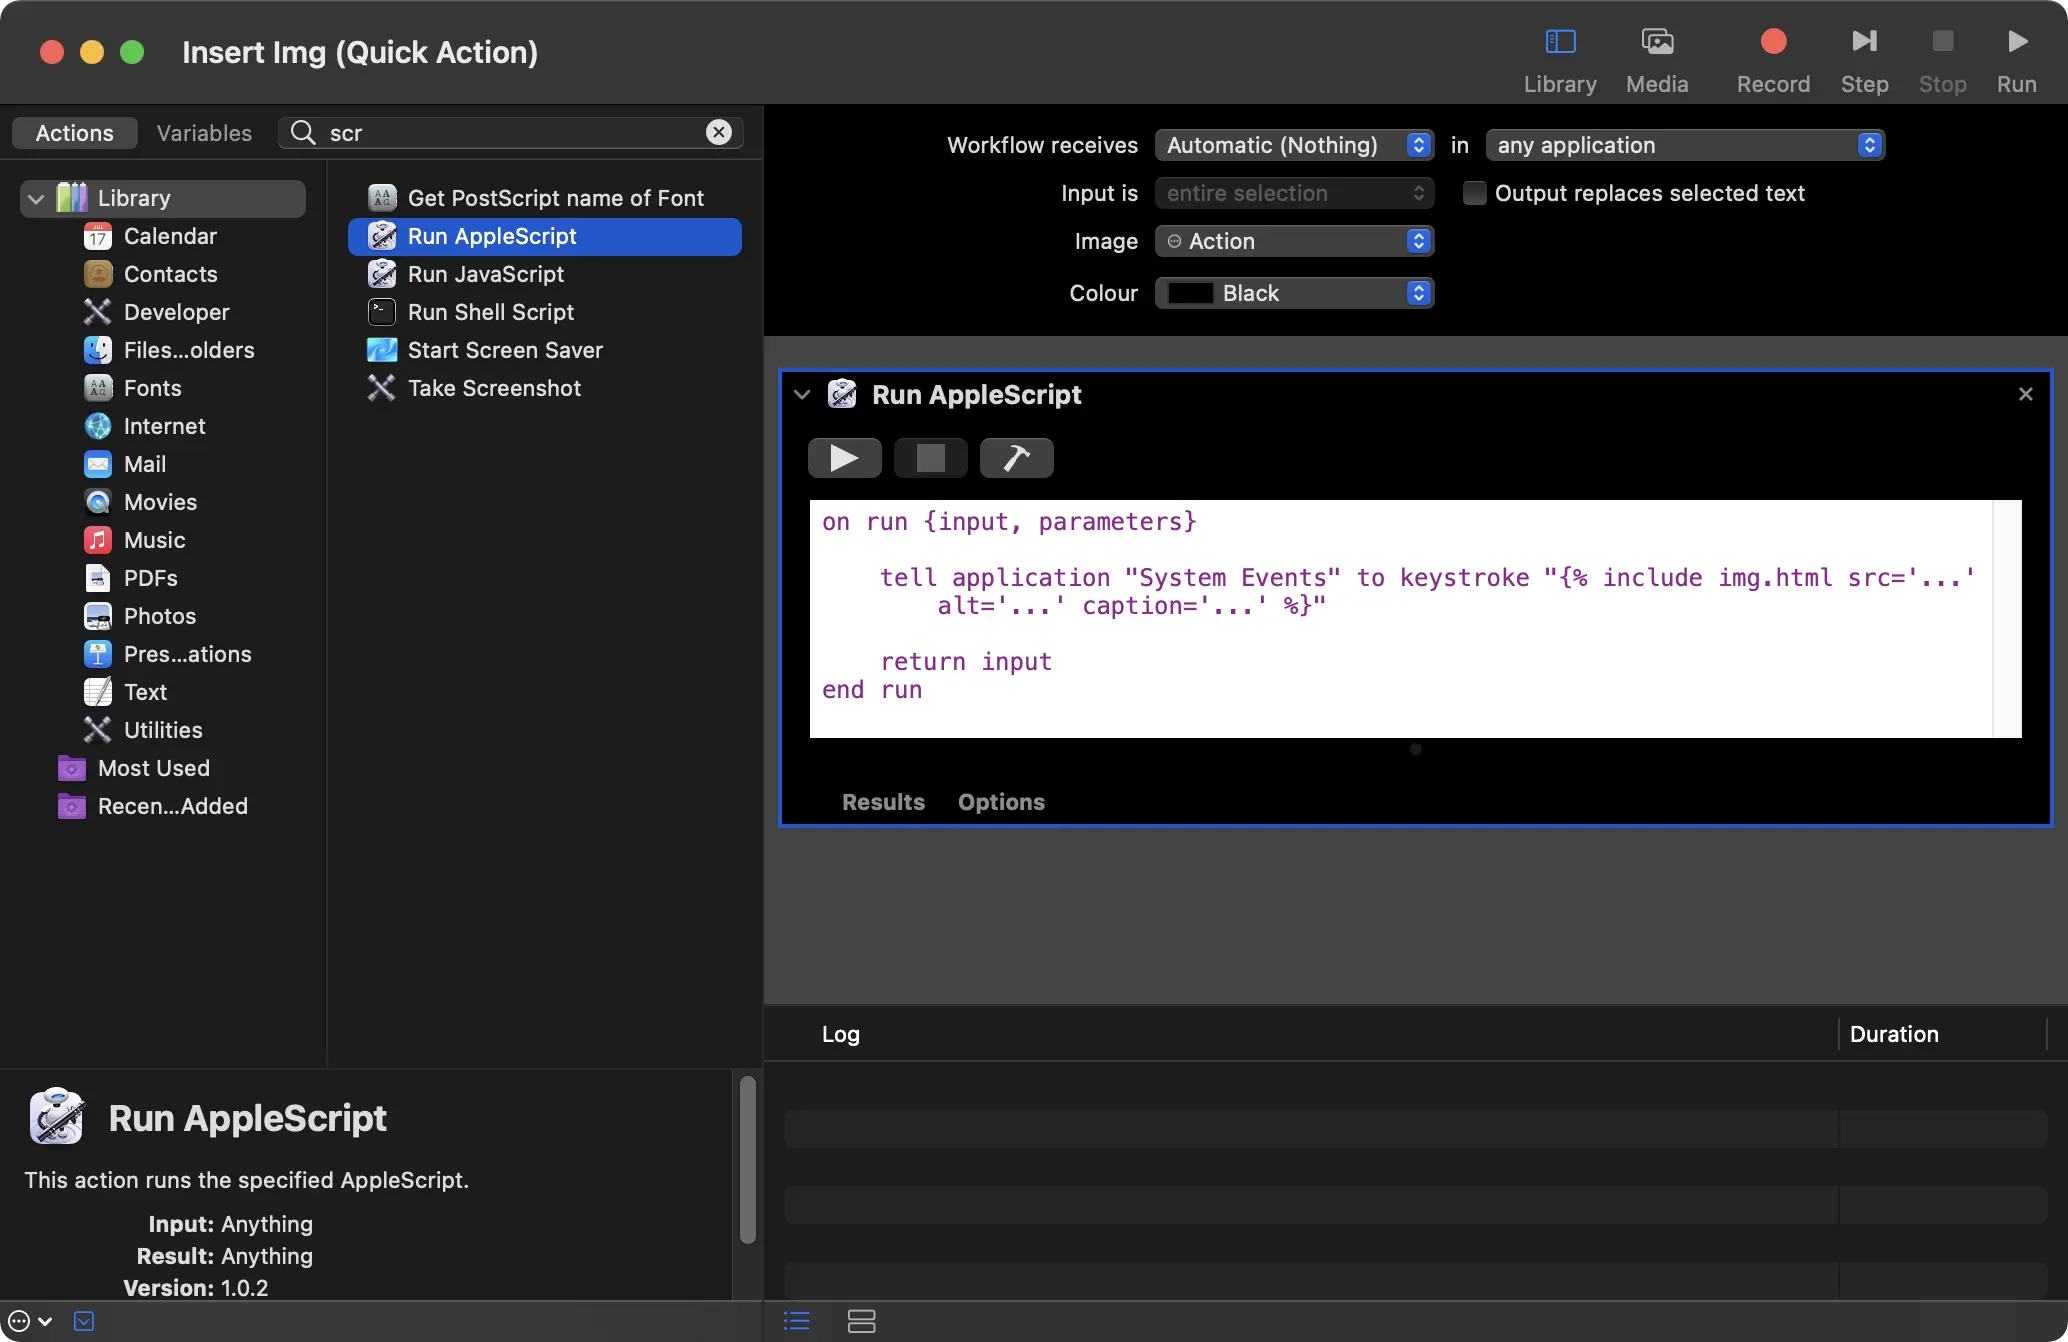Image resolution: width=2068 pixels, height=1342 pixels.
Task: Click the Stop button in AppleScript editor
Action: coord(932,457)
